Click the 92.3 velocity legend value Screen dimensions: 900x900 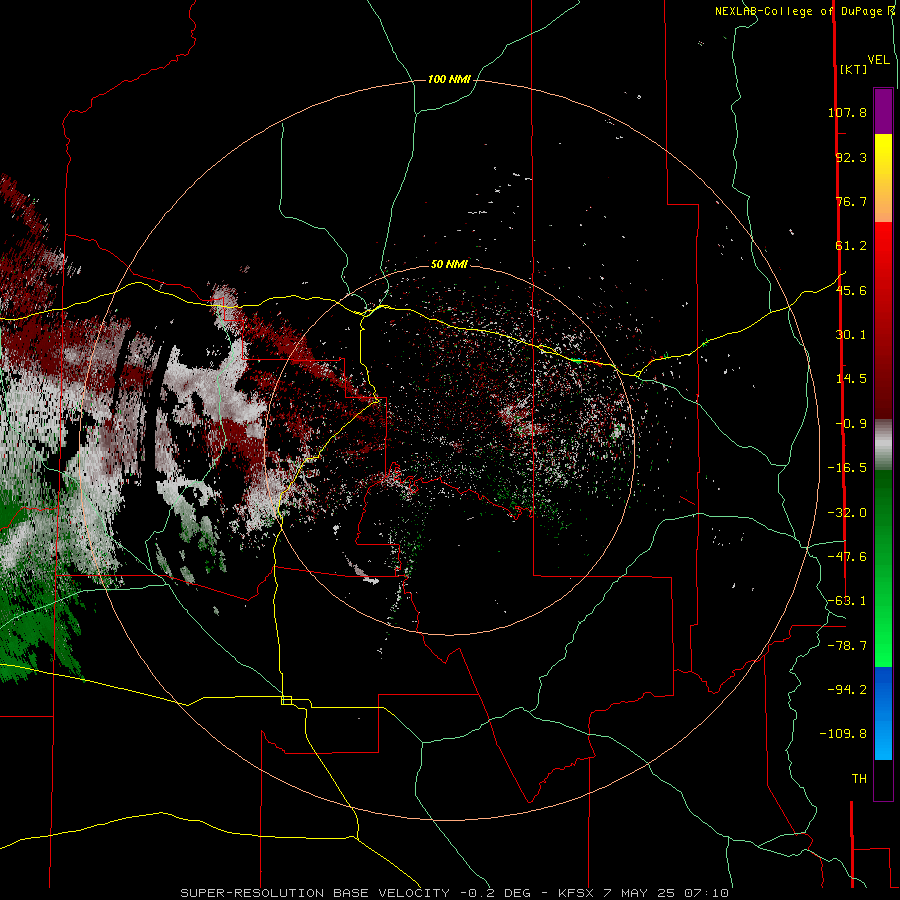pos(851,157)
